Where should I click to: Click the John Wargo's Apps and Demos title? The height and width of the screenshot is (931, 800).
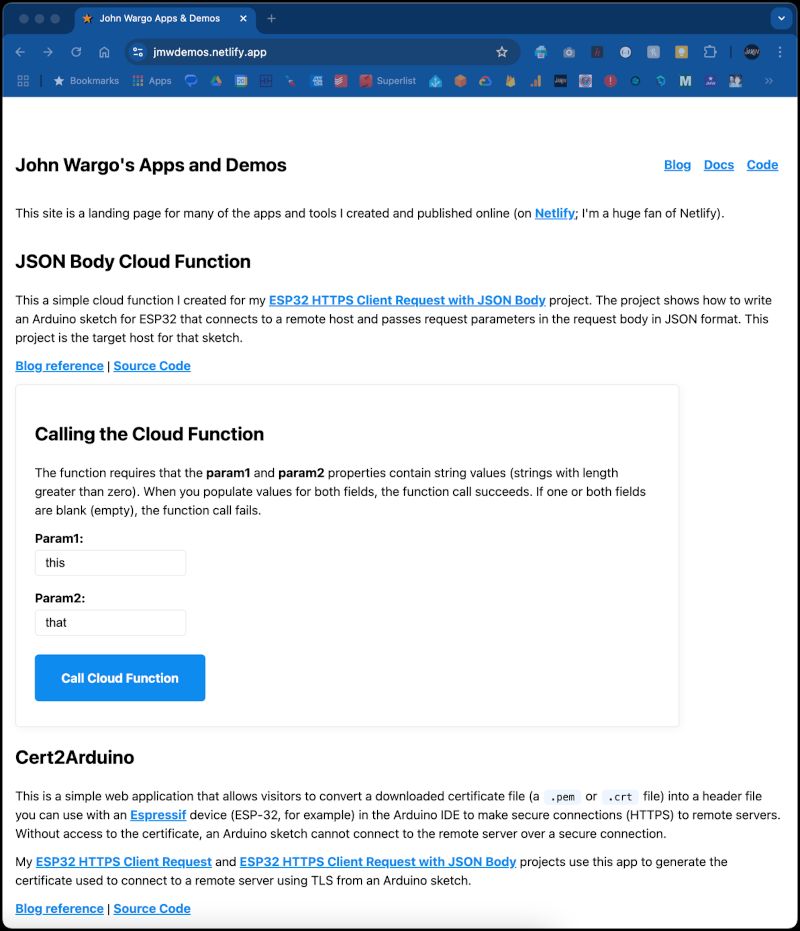tap(151, 165)
